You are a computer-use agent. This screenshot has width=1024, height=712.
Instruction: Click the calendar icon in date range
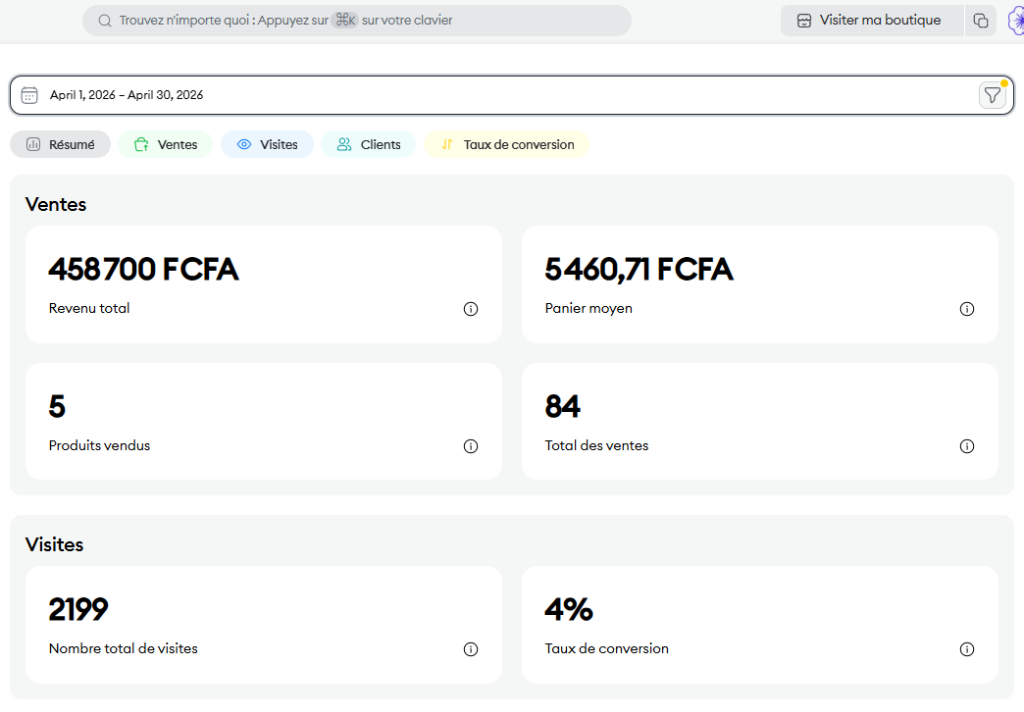click(29, 95)
